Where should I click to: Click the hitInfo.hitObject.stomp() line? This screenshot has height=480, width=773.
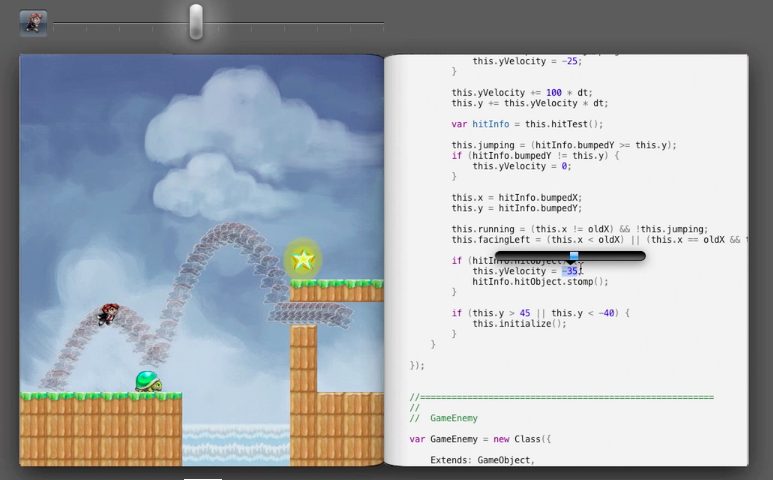(x=540, y=282)
